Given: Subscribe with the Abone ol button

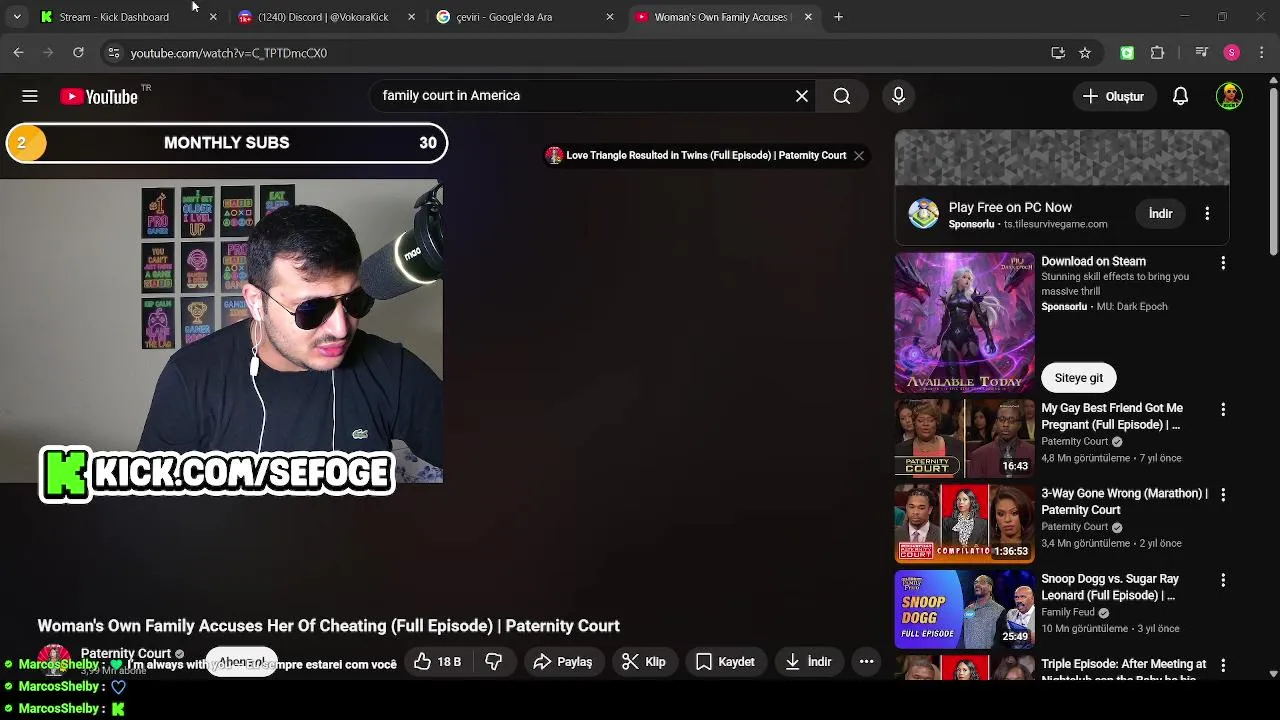Looking at the screenshot, I should coord(241,662).
